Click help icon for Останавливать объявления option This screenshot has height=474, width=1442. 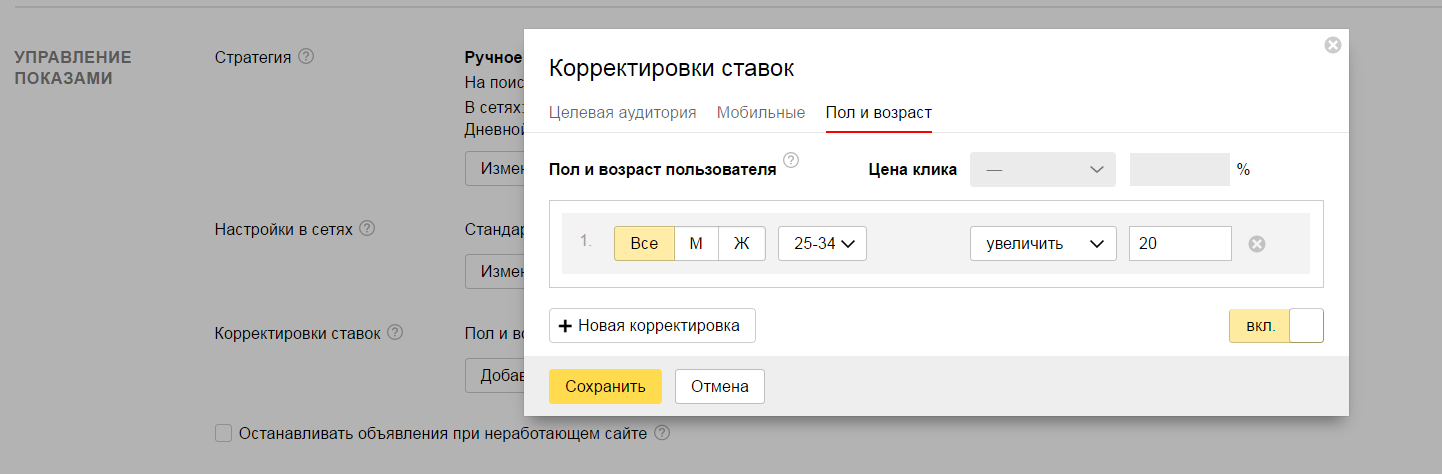click(x=661, y=434)
